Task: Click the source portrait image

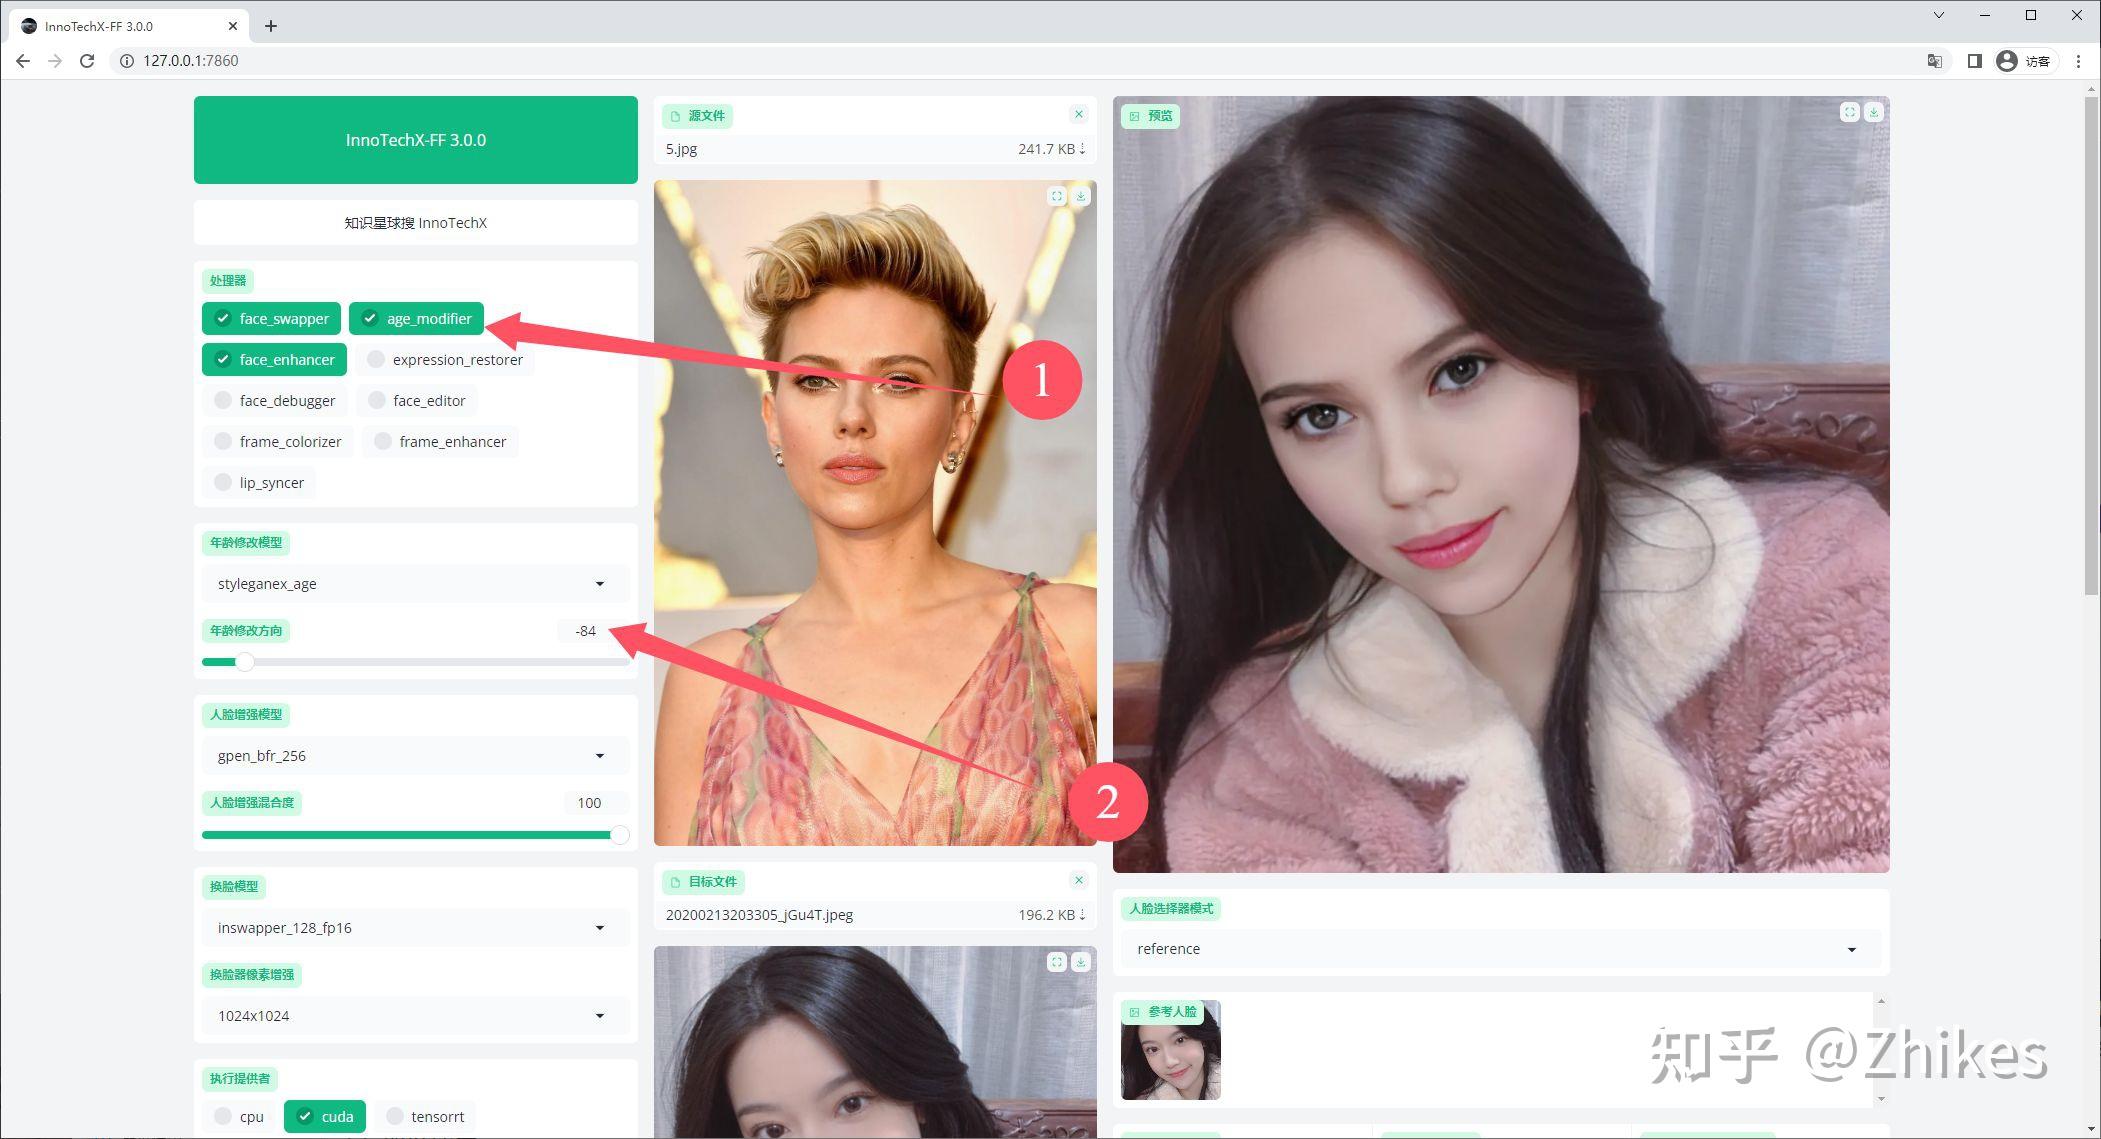Action: (875, 513)
